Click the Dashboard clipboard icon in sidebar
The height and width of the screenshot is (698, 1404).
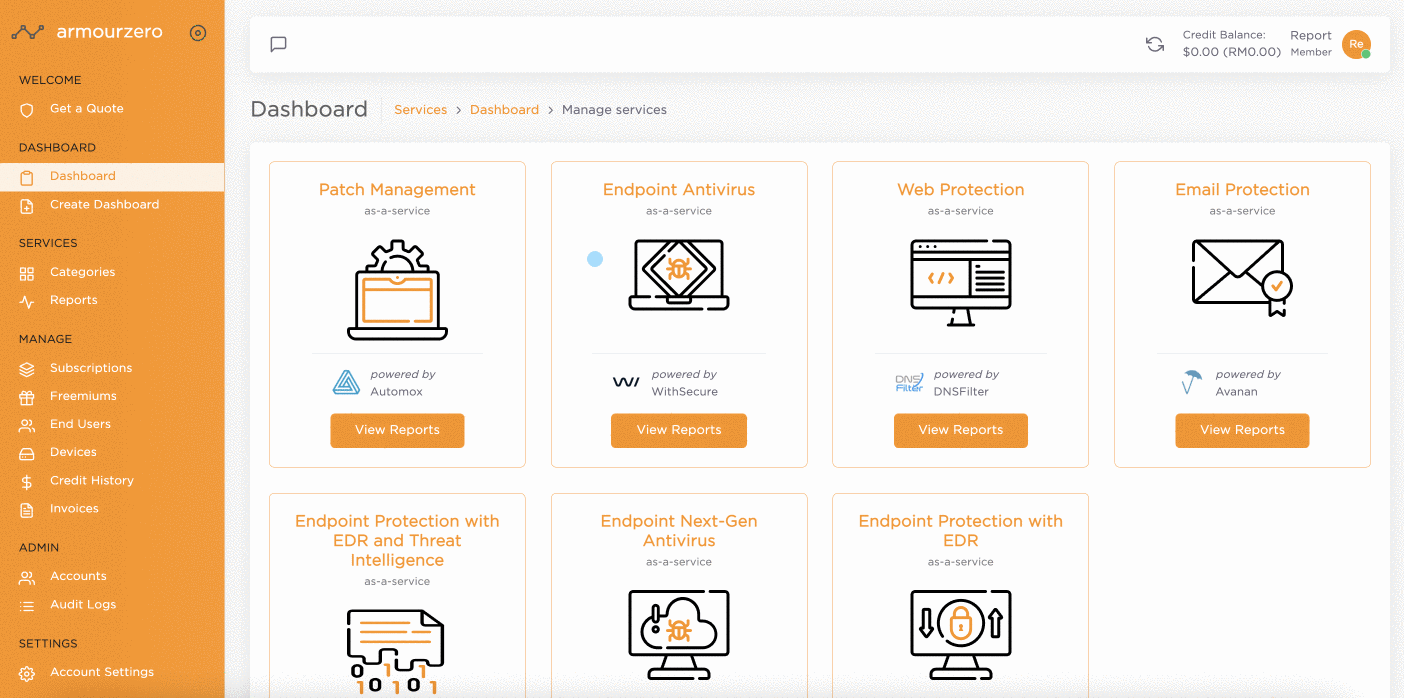coord(27,177)
